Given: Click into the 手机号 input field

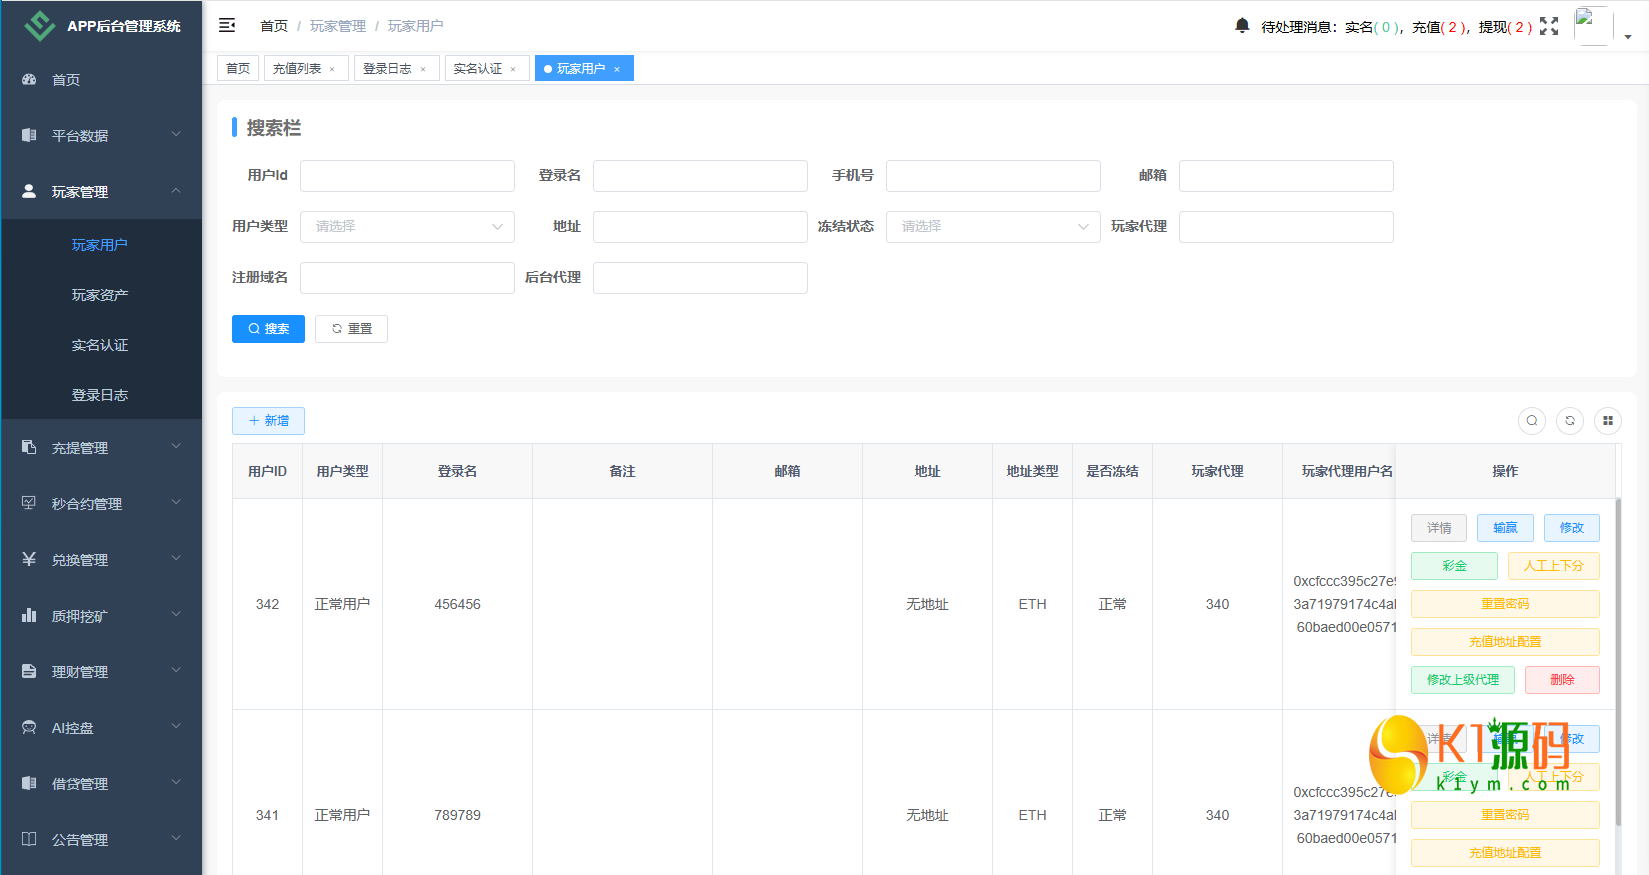Looking at the screenshot, I should point(993,176).
